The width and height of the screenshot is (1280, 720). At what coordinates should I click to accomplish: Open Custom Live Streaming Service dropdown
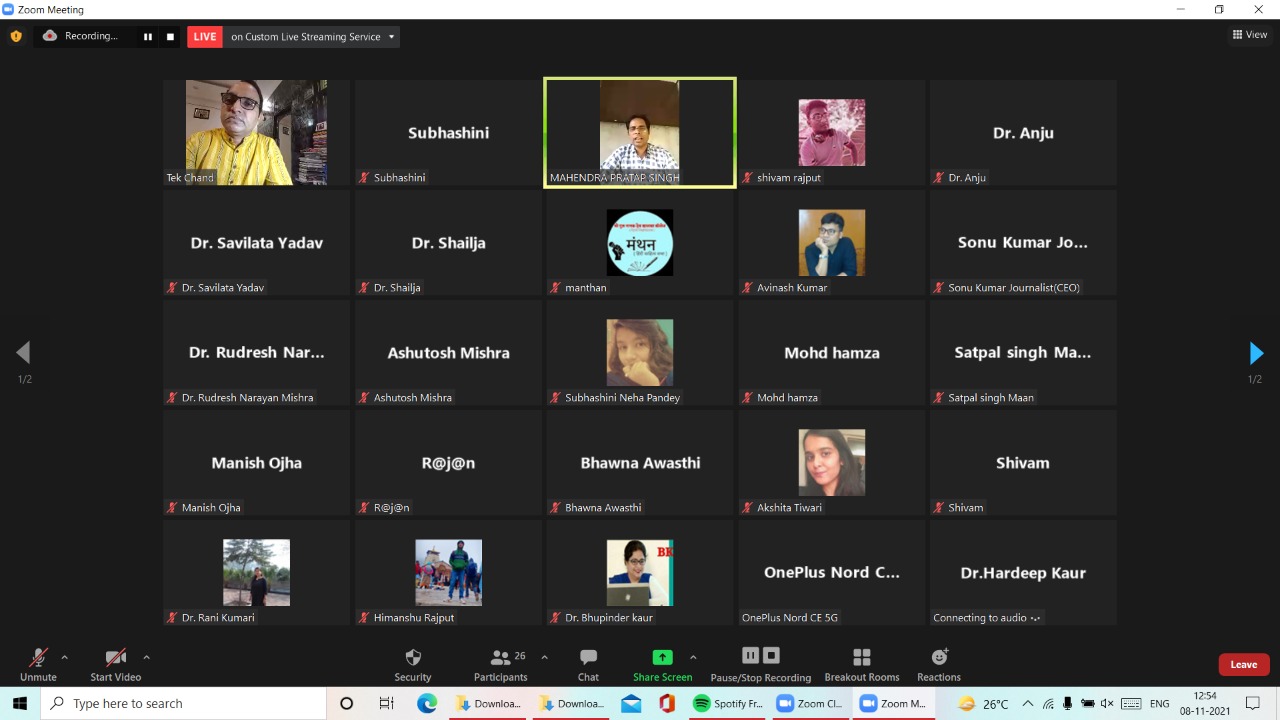[312, 37]
